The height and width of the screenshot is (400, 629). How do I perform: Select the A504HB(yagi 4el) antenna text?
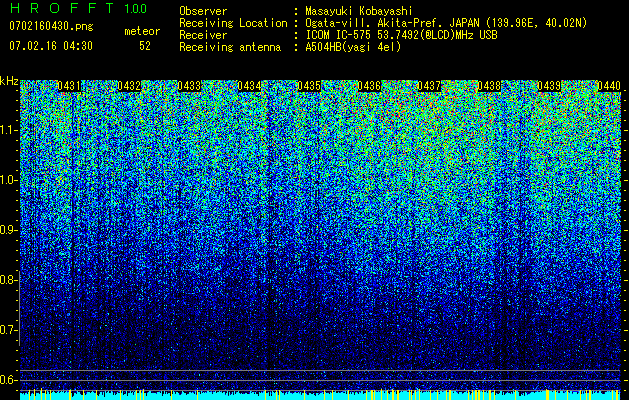point(353,47)
